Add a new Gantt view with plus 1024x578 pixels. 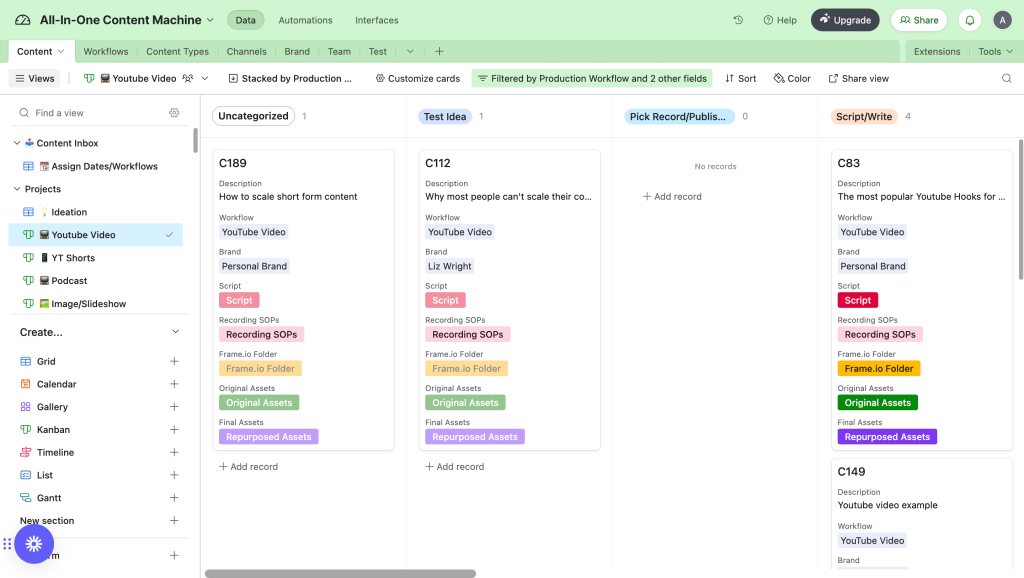[x=174, y=498]
